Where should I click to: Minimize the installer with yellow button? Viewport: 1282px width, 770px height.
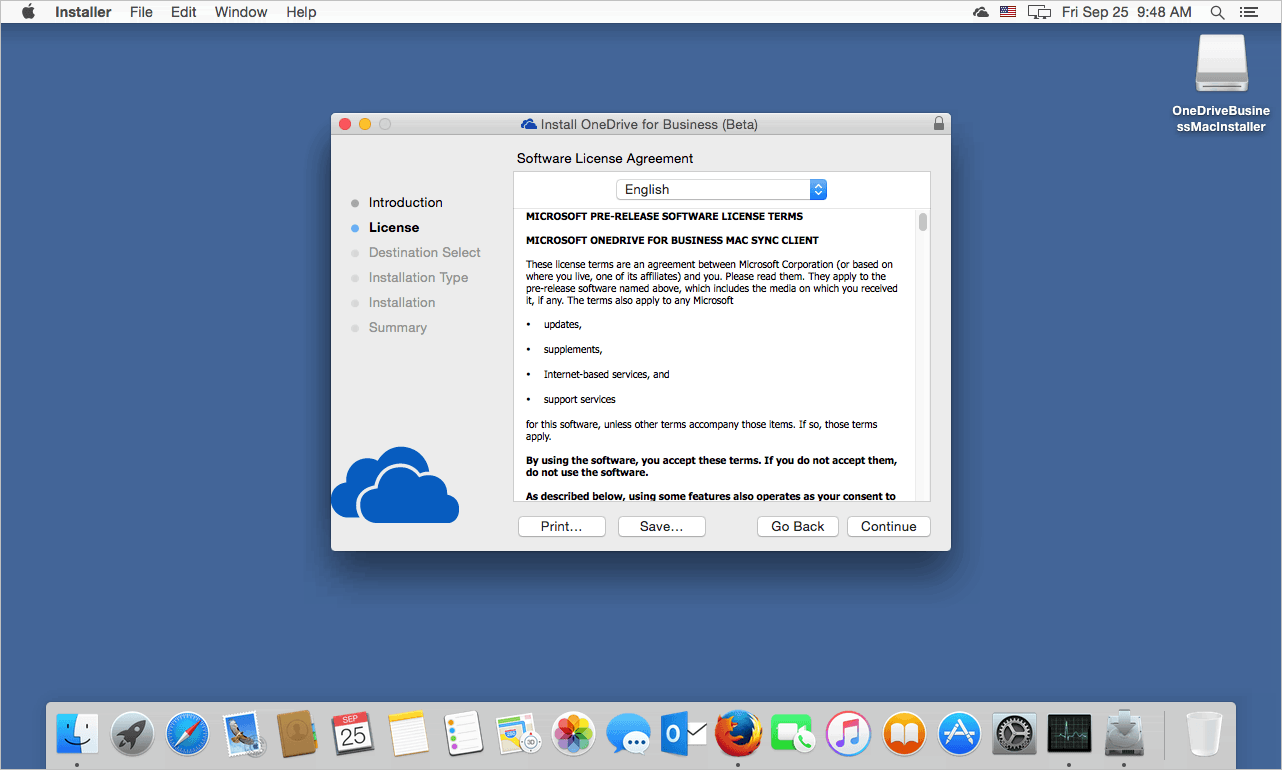(365, 124)
